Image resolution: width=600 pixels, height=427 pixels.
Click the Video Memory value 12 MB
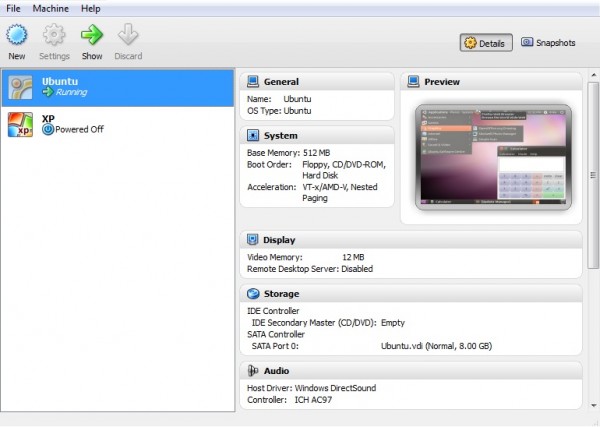(x=353, y=257)
